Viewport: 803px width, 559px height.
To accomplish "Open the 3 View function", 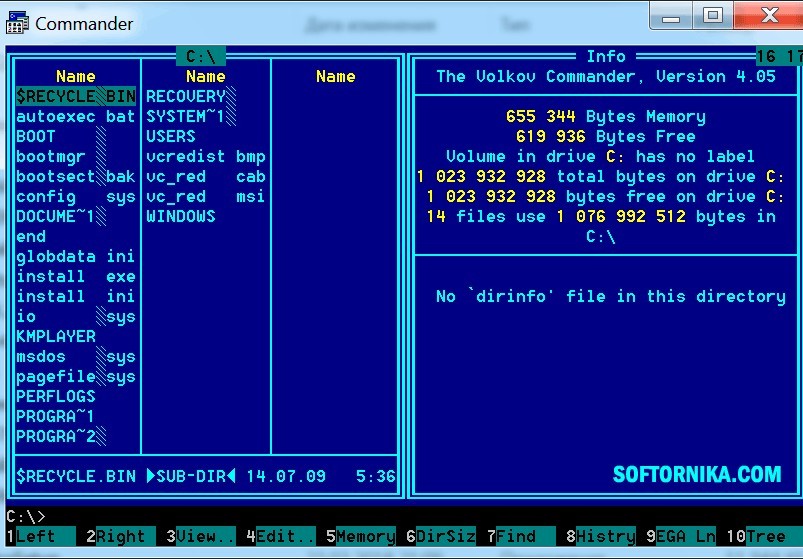I will 201,536.
